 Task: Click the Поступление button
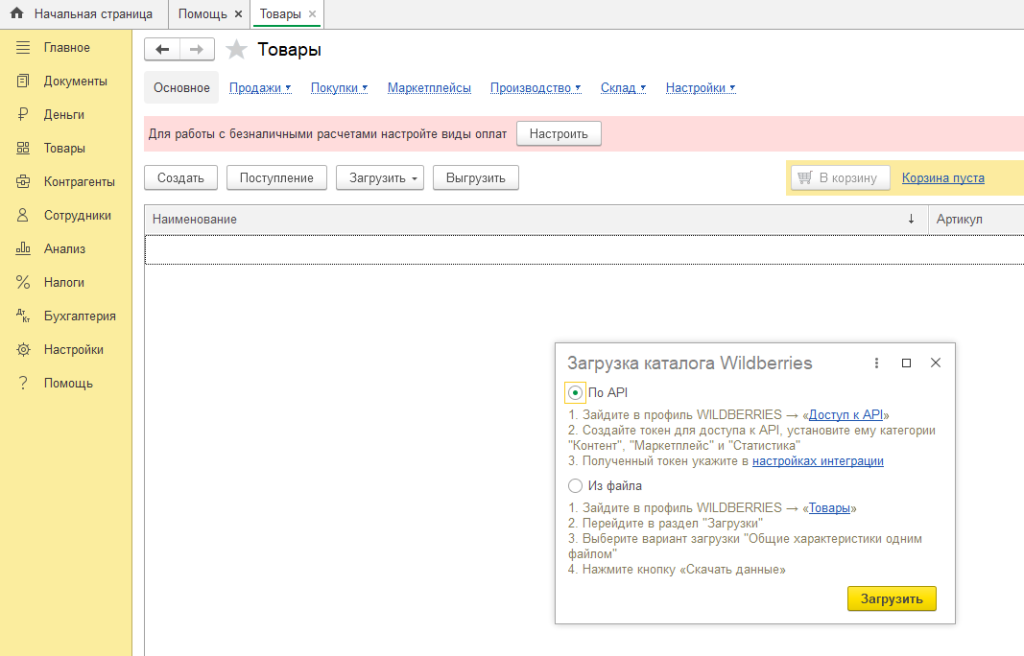pos(276,178)
